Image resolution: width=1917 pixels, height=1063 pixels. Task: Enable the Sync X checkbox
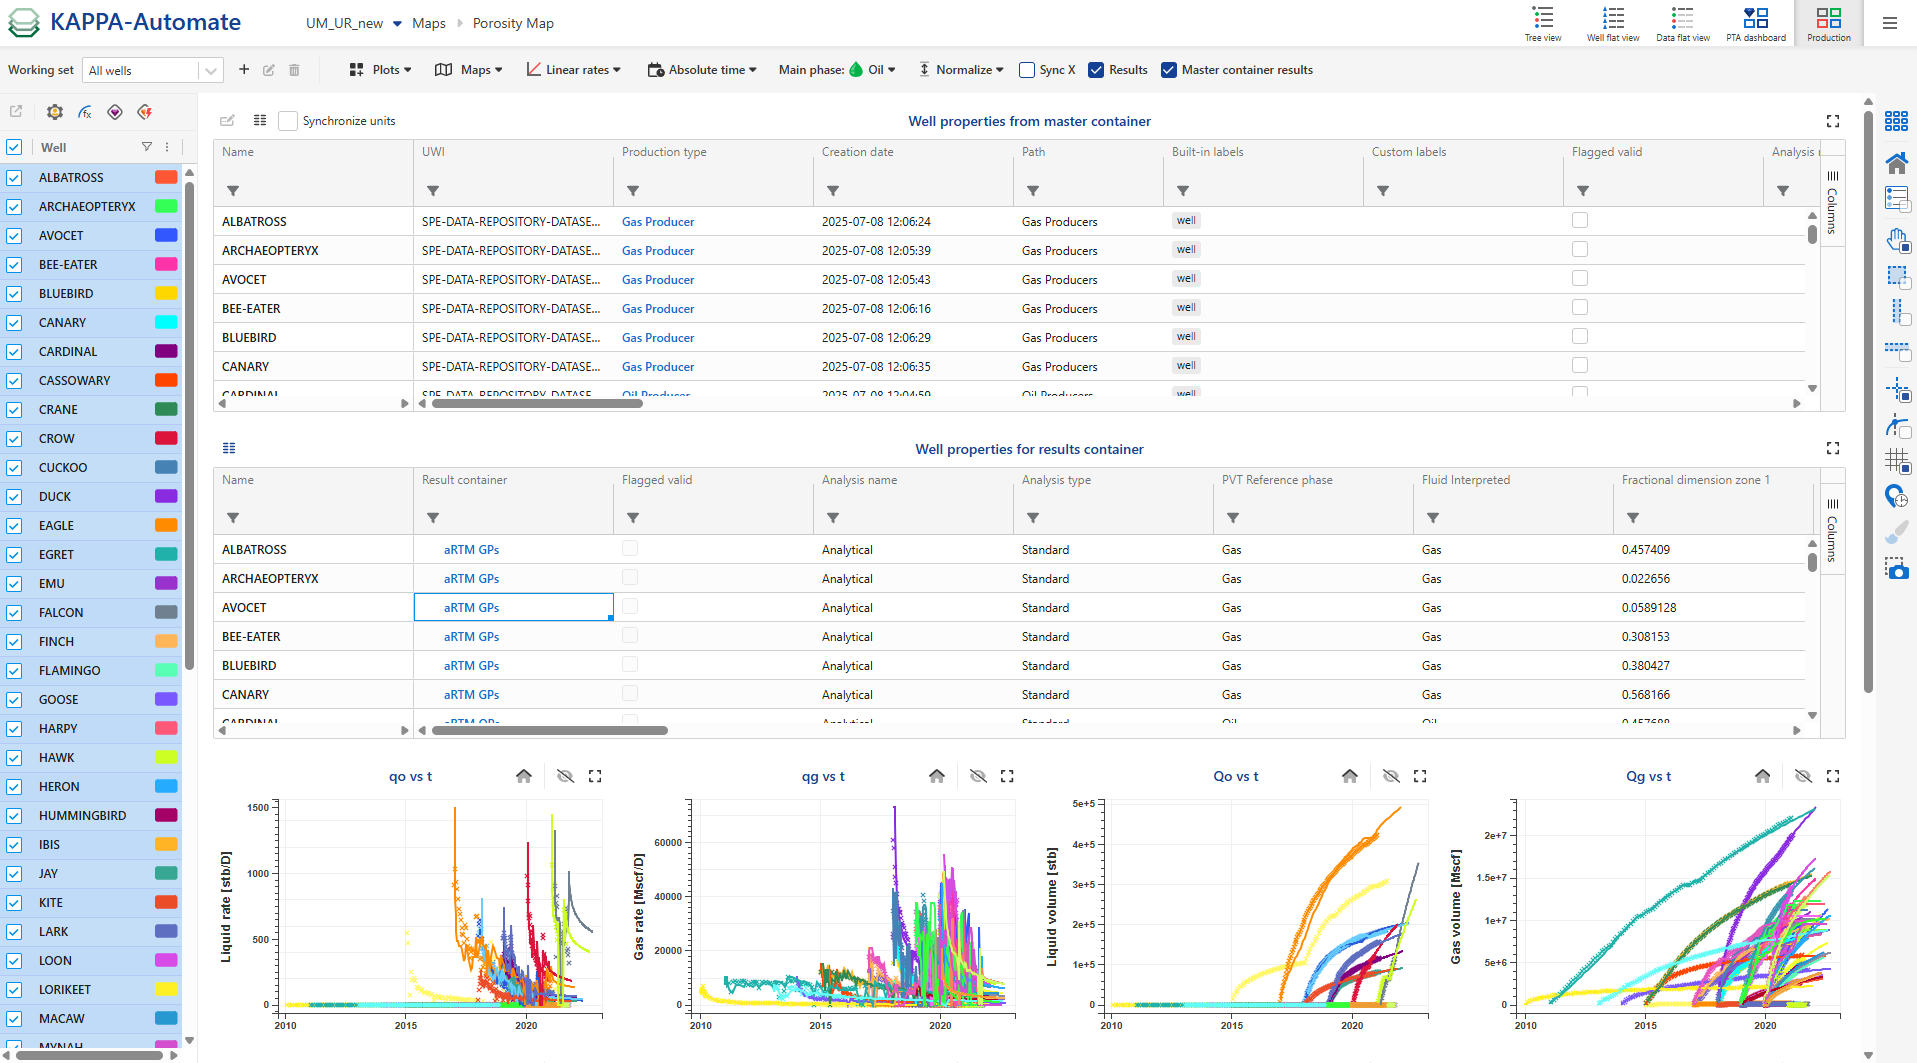1026,70
